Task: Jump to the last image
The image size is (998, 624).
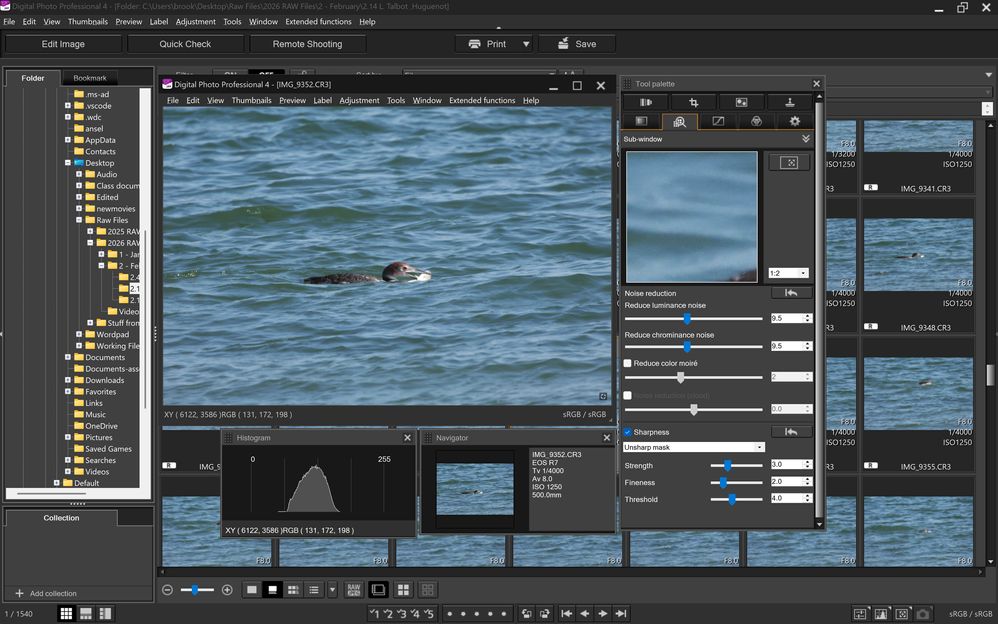Action: click(x=621, y=614)
